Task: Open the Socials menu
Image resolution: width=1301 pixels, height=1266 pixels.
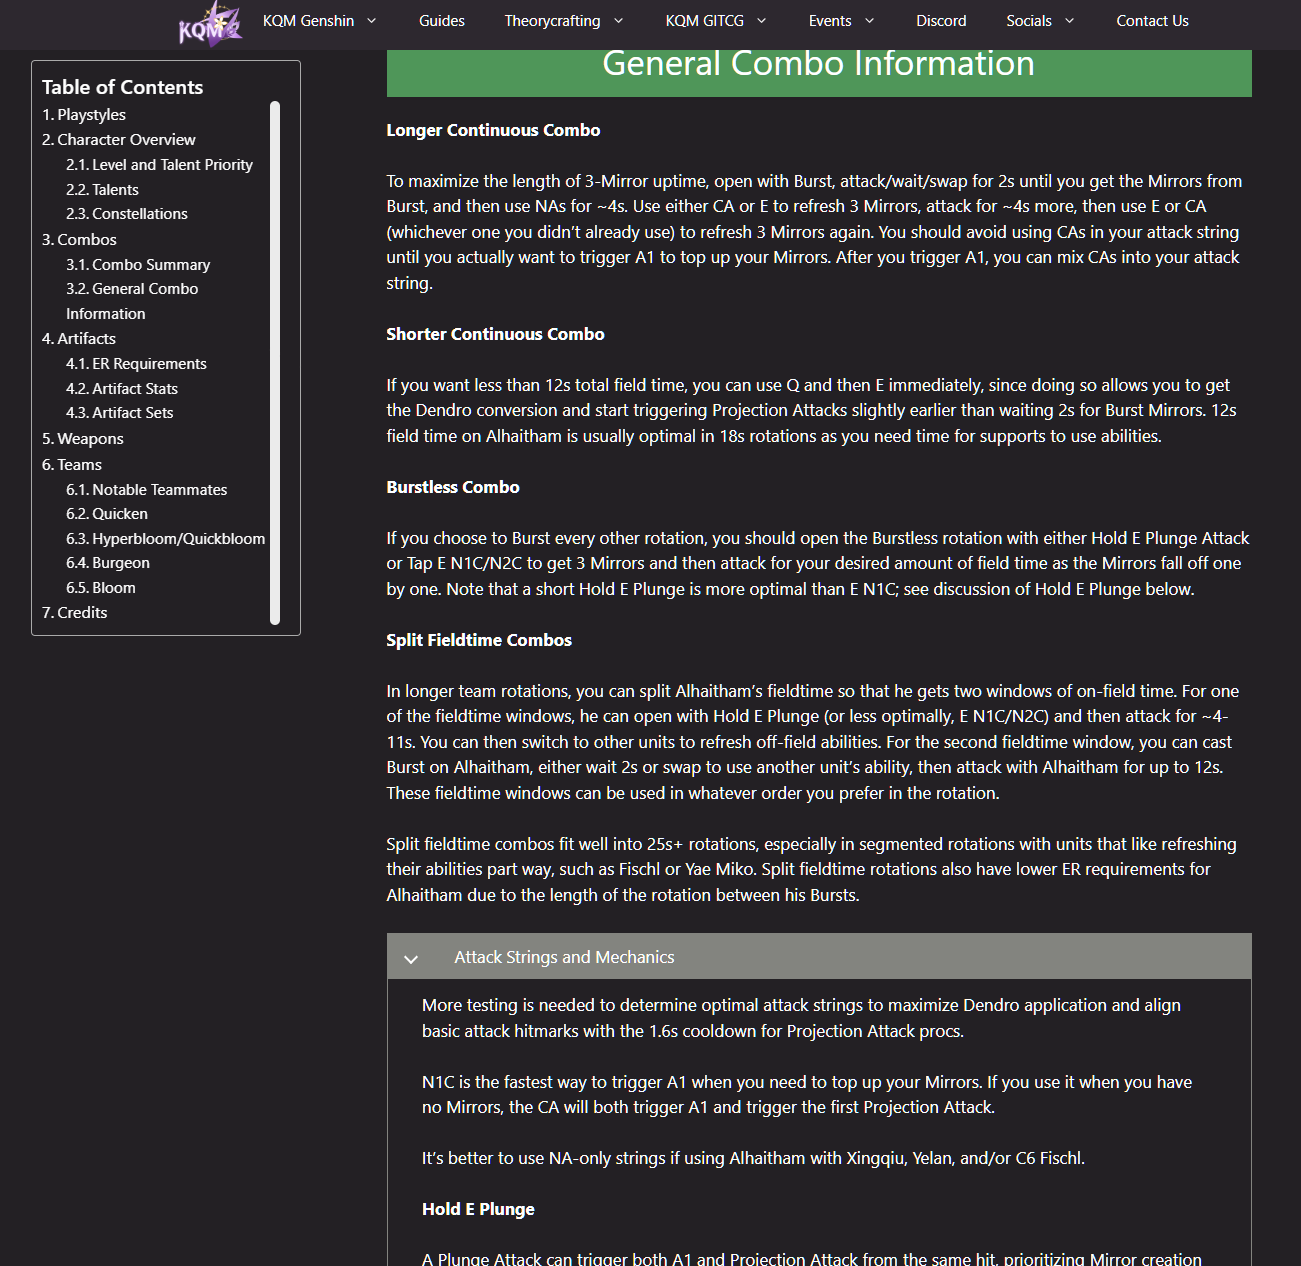Action: (1029, 21)
